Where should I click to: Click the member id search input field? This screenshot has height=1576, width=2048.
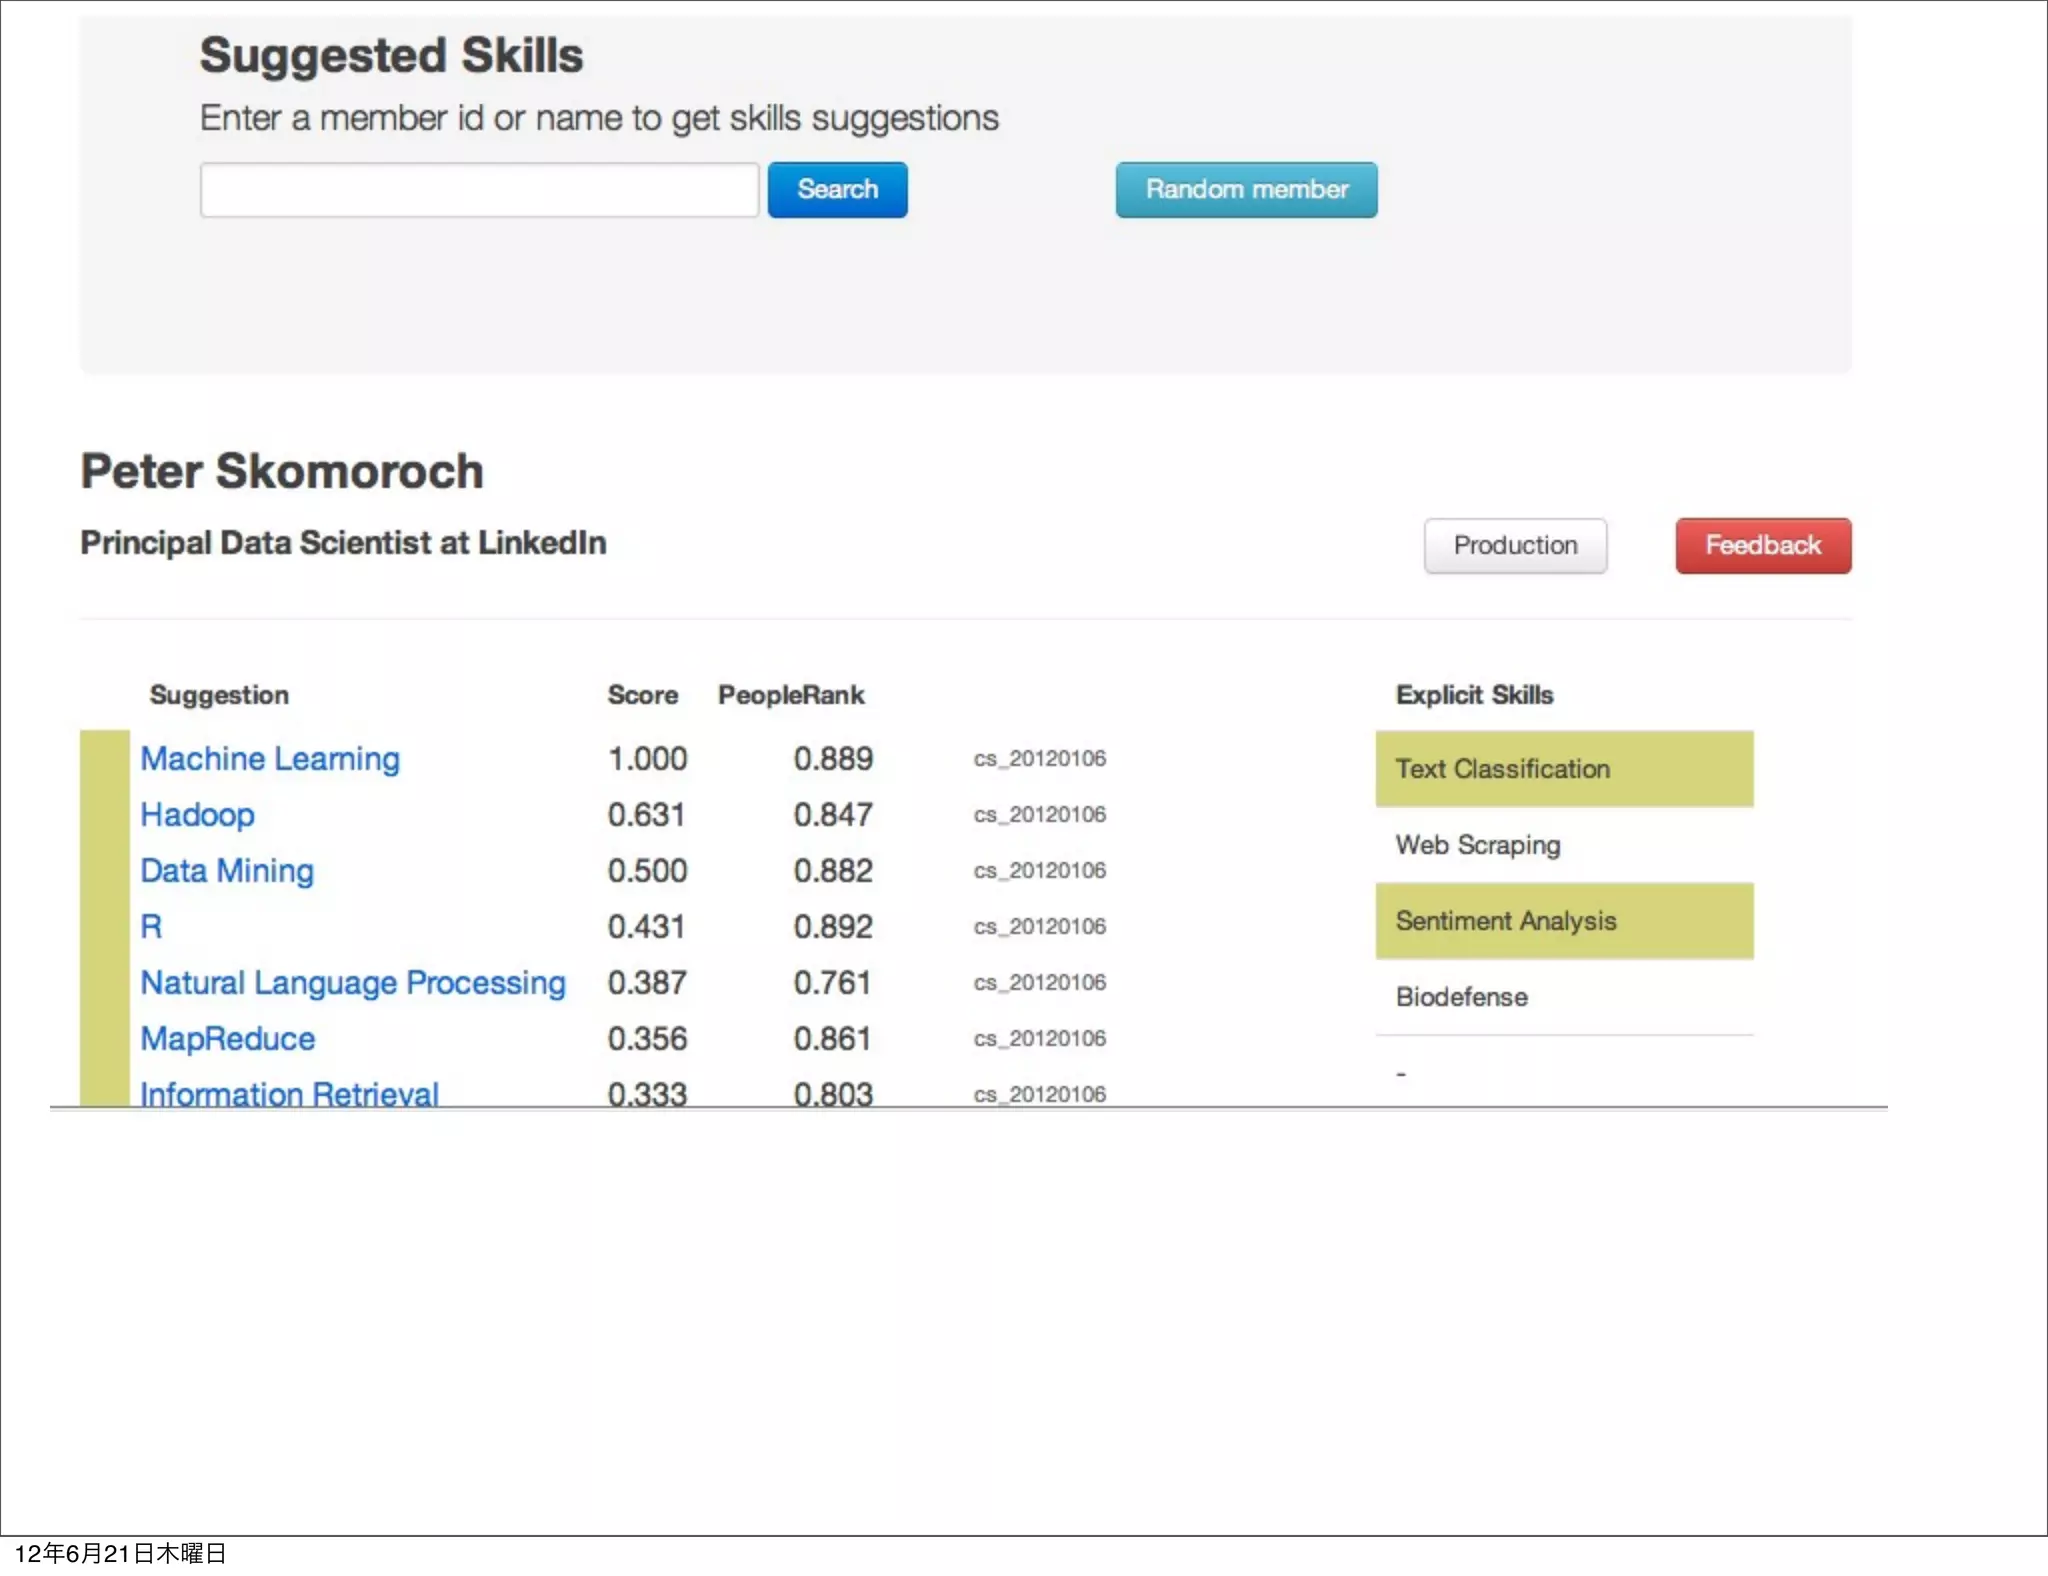point(479,190)
